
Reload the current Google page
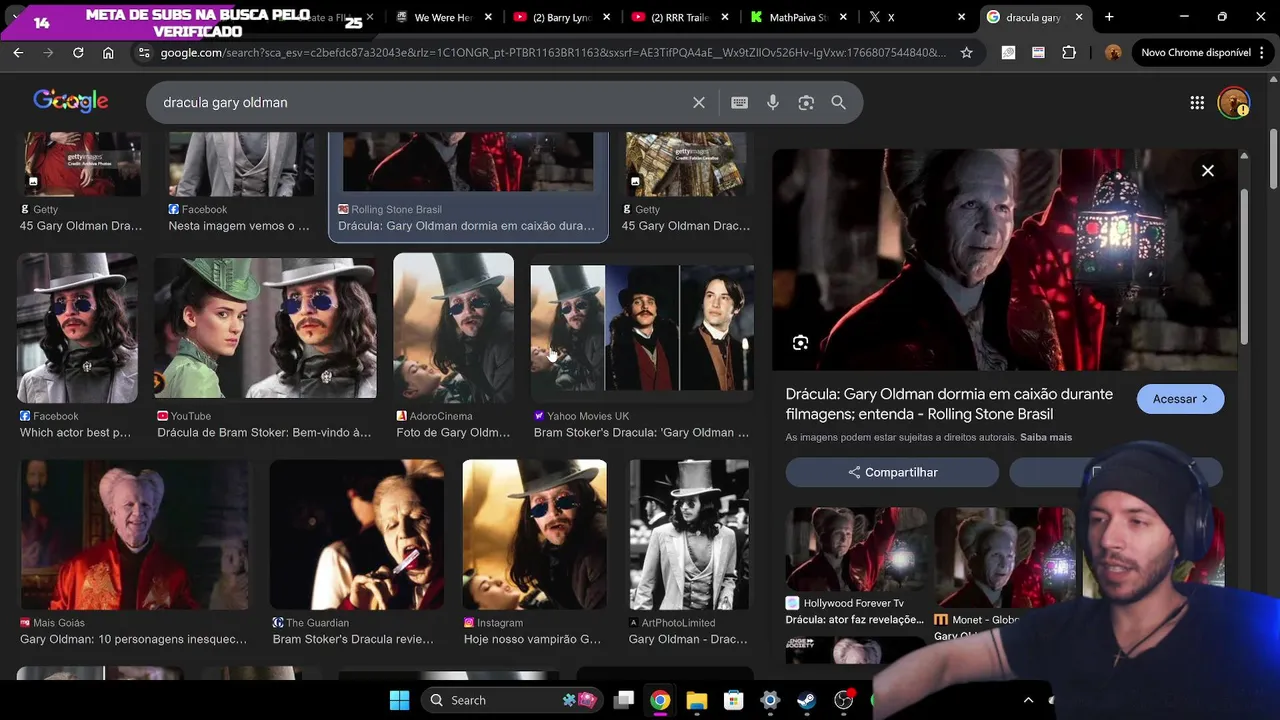[x=78, y=52]
